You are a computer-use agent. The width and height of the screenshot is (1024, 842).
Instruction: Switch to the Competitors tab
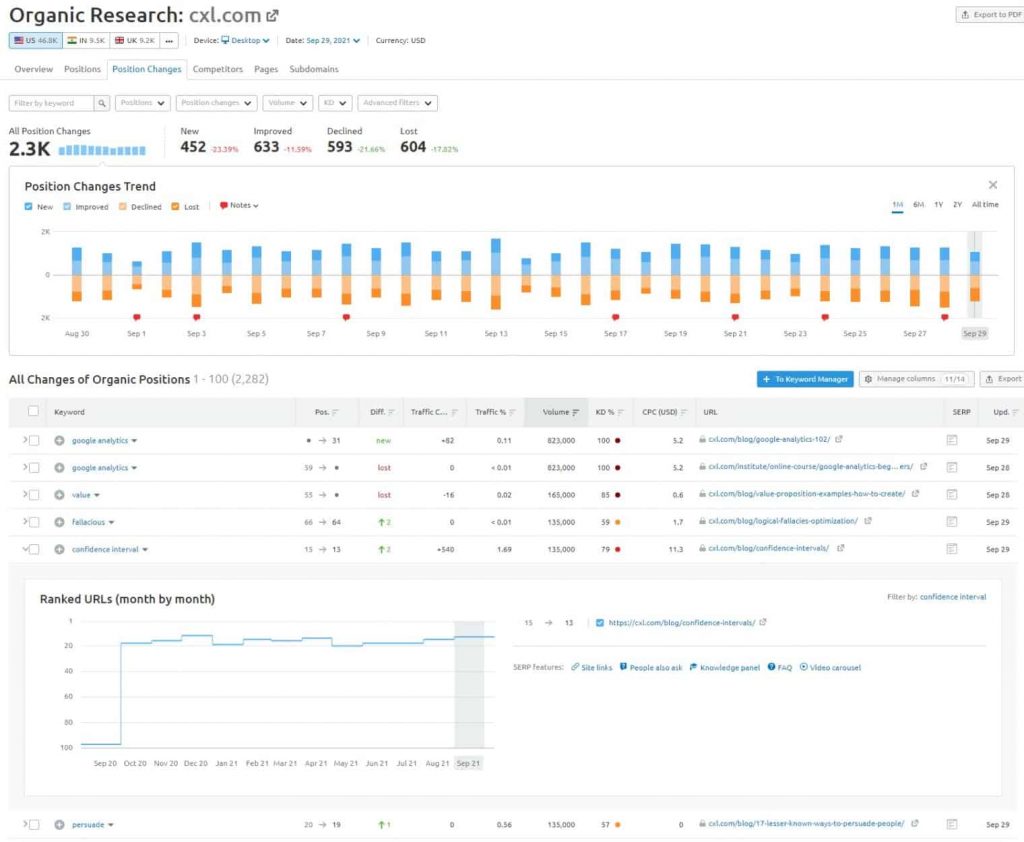[217, 69]
